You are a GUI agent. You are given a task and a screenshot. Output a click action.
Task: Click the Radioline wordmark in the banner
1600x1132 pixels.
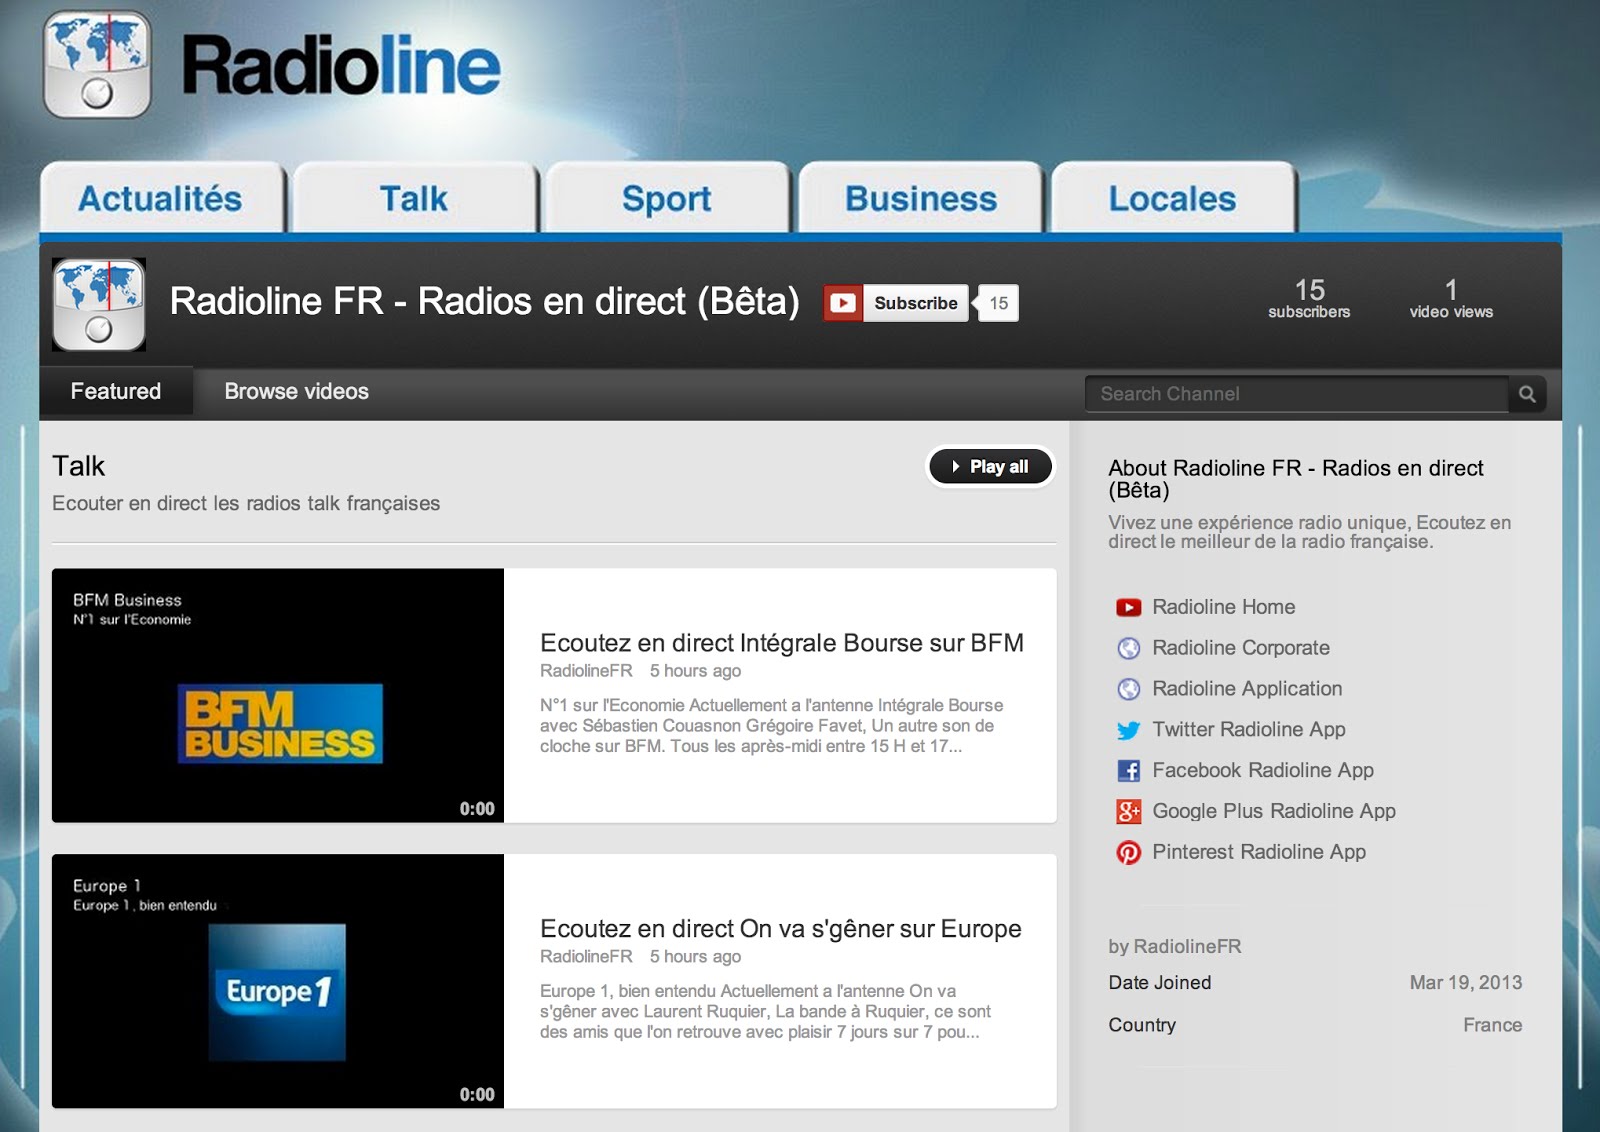tap(340, 65)
